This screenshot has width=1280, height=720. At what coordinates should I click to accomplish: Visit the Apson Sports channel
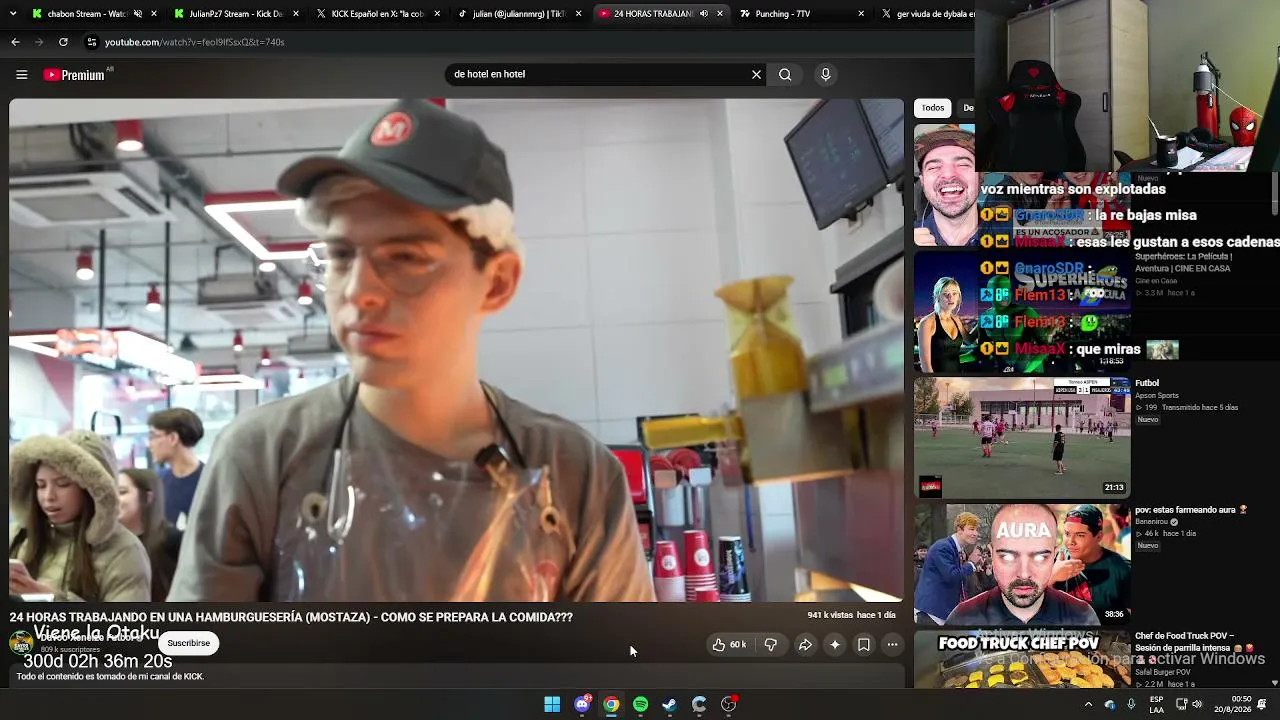tap(1157, 396)
